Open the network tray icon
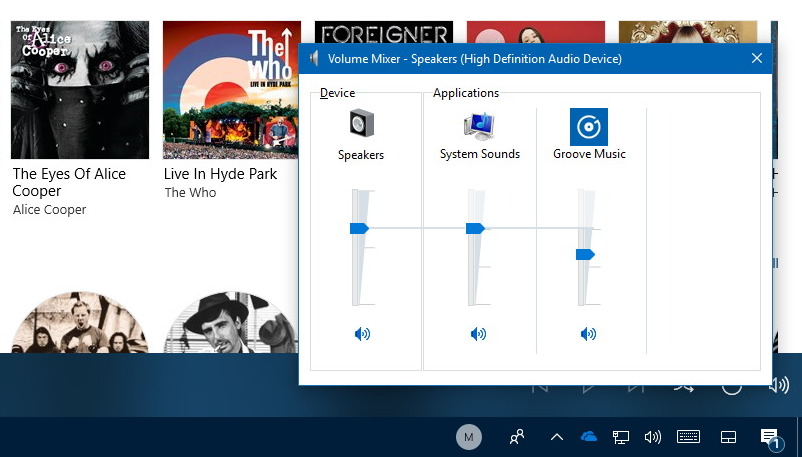Viewport: 802px width, 457px height. (621, 437)
